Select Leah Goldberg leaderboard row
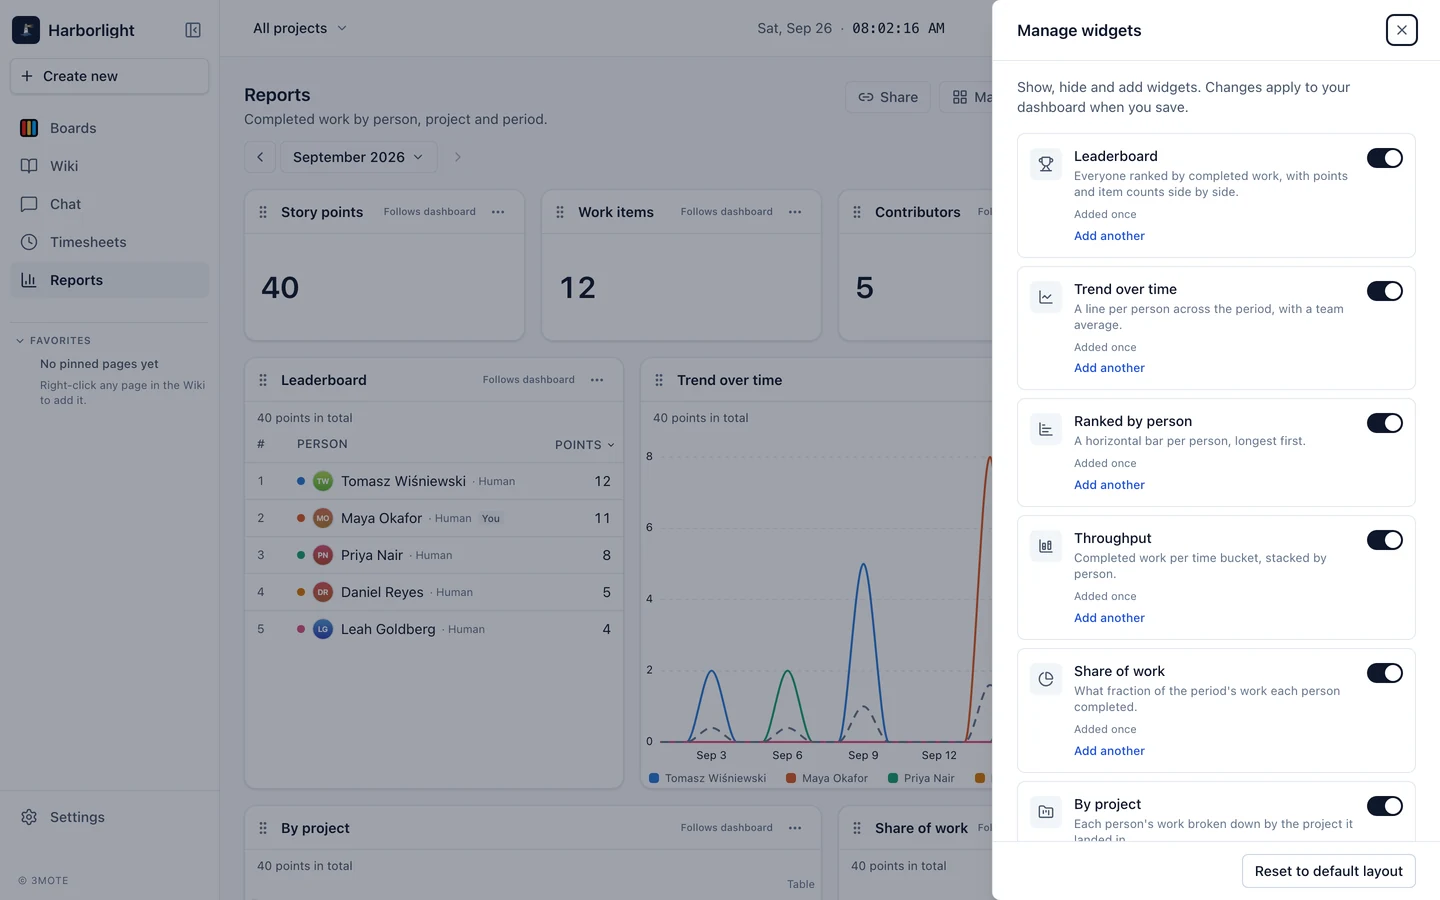This screenshot has height=900, width=1440. [434, 629]
